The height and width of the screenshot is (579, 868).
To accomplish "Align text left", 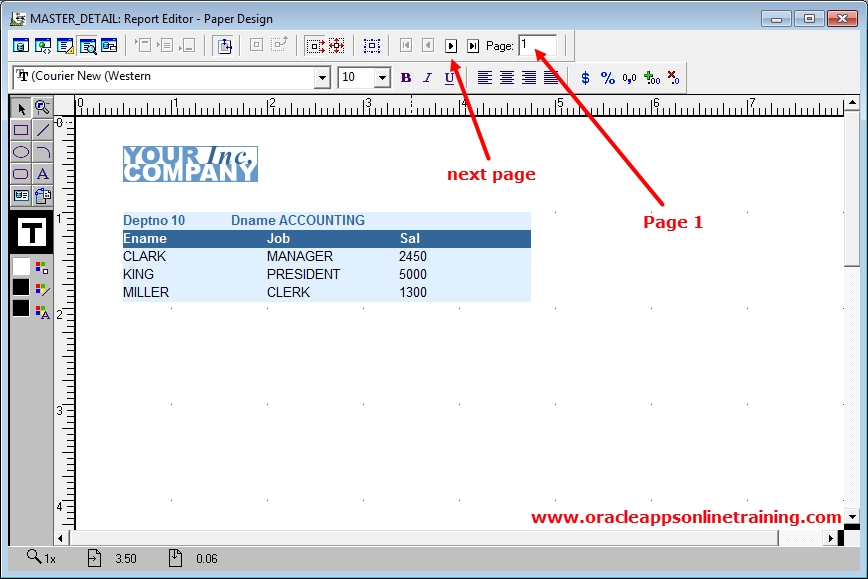I will point(485,77).
